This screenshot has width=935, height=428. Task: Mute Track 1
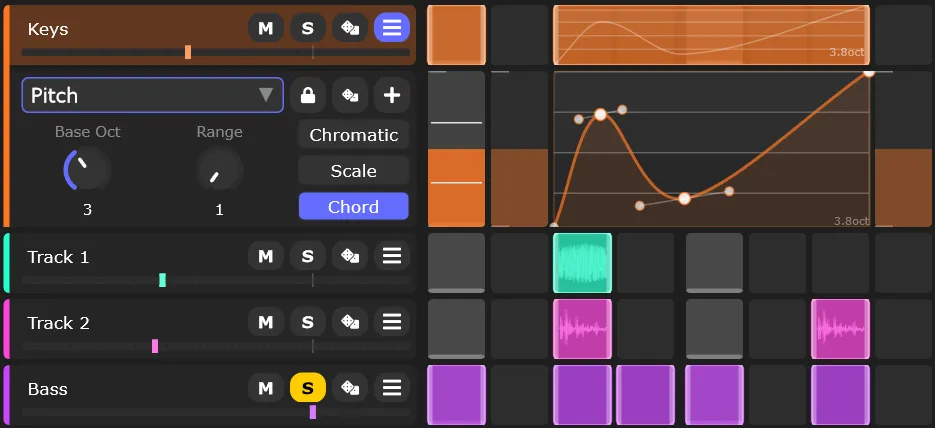point(265,256)
